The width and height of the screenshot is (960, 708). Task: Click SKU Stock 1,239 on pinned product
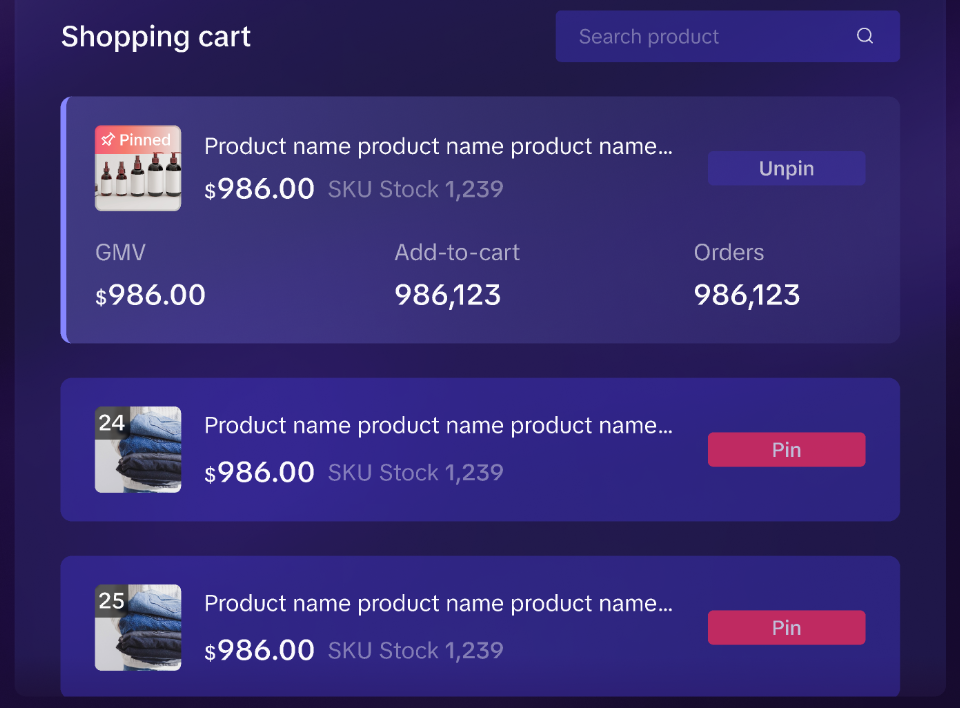tap(416, 189)
